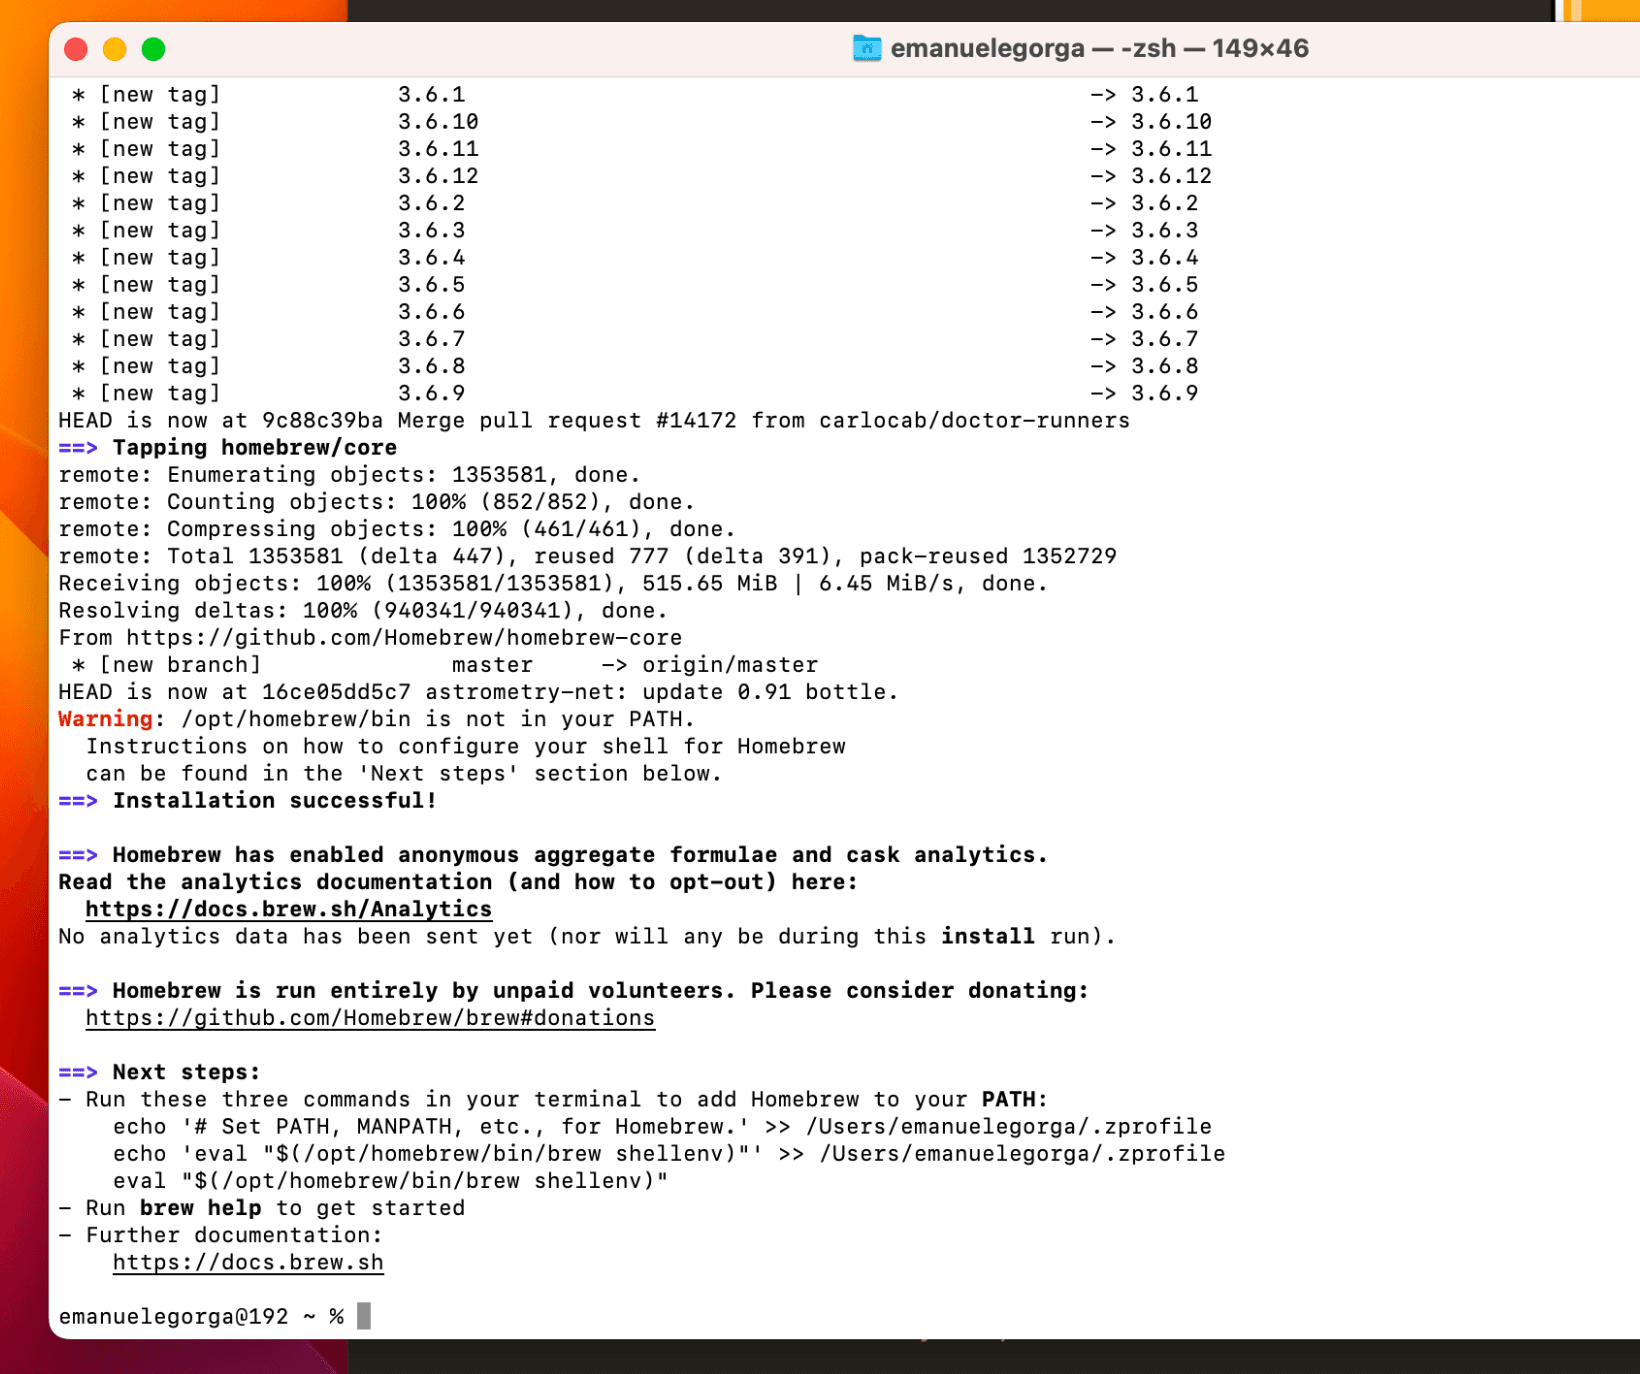Click the window title 'emanuelegorga — -zsh — 149×46'
1640x1374 pixels.
click(1099, 48)
